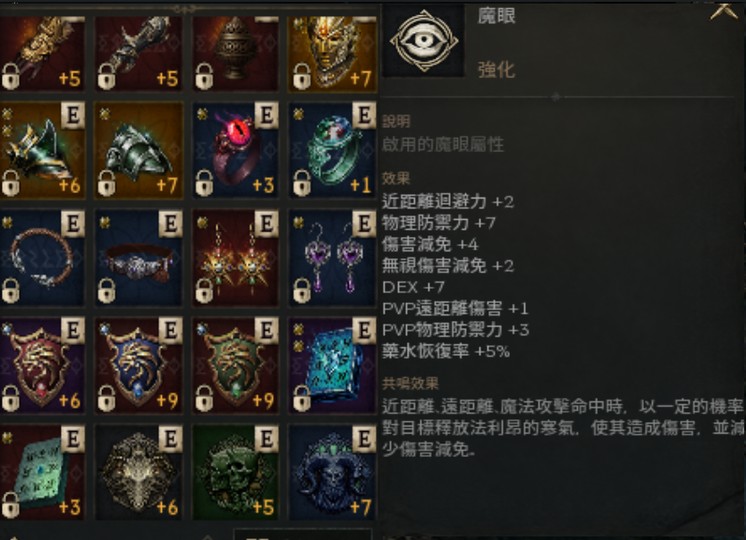Toggle lock on the jeweled belt
Viewport: 746px width, 540px height.
[107, 291]
